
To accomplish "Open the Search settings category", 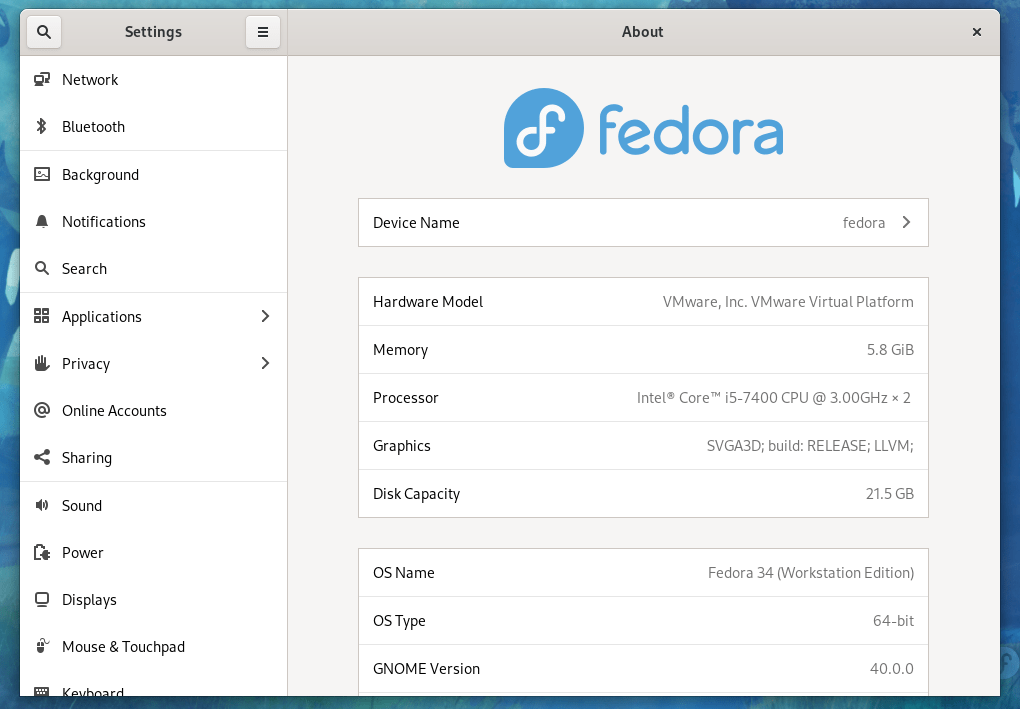I will (x=84, y=268).
